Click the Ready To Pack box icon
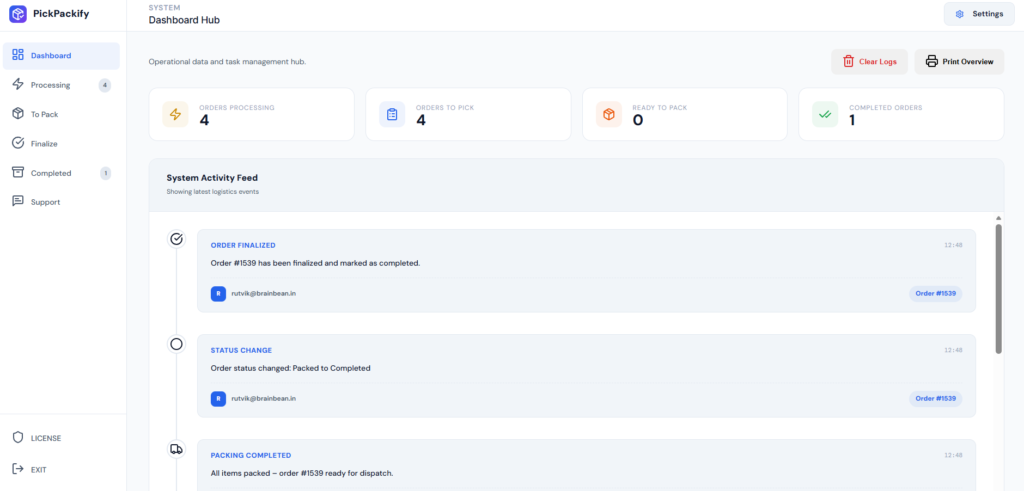 tap(609, 114)
